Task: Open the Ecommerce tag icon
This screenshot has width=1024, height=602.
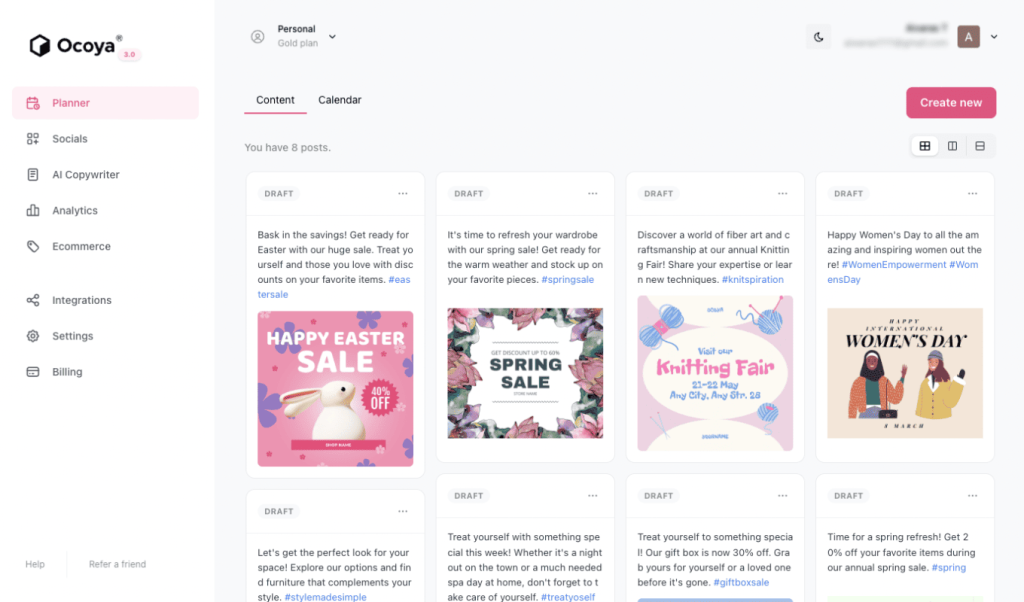Action: [33, 246]
